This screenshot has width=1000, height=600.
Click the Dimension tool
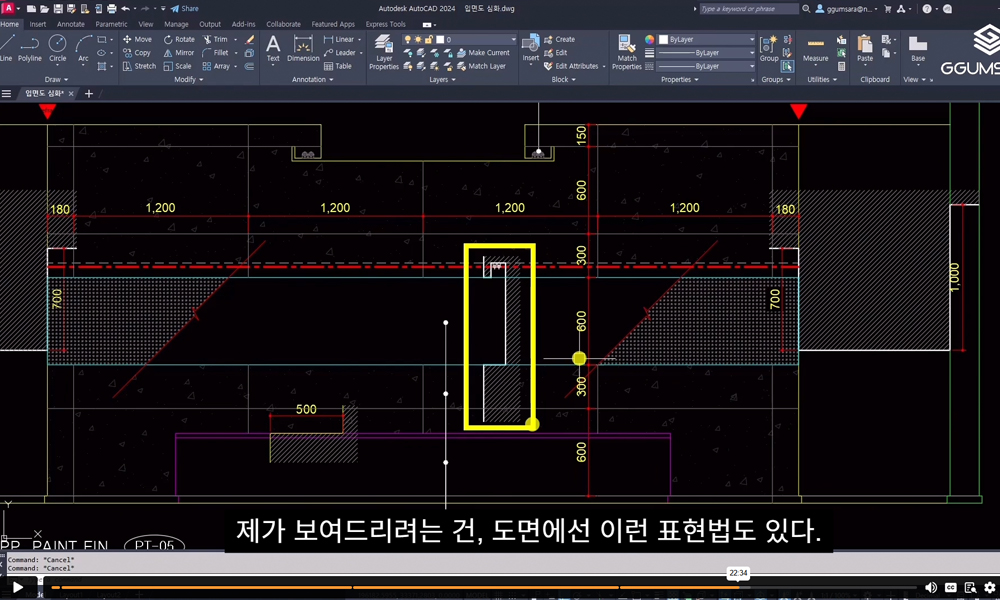tap(303, 49)
